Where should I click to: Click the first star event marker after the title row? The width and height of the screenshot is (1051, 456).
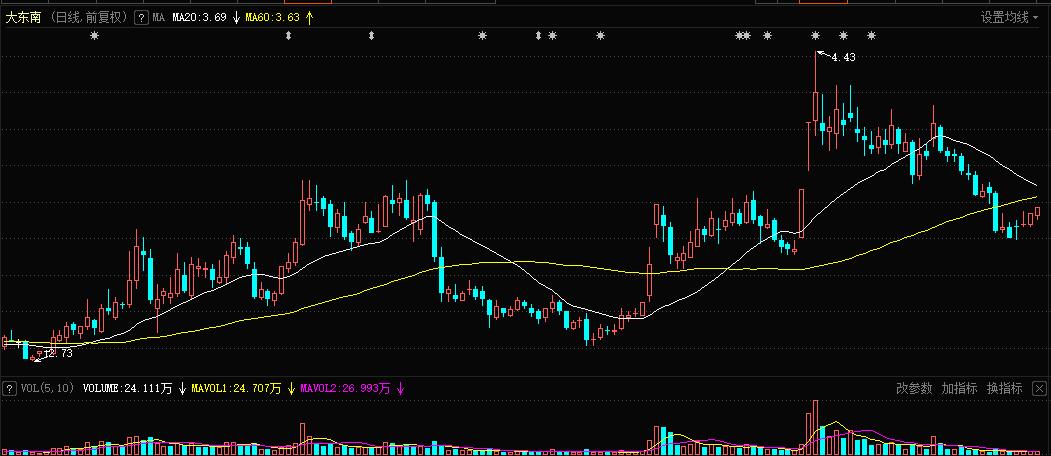pyautogui.click(x=95, y=36)
